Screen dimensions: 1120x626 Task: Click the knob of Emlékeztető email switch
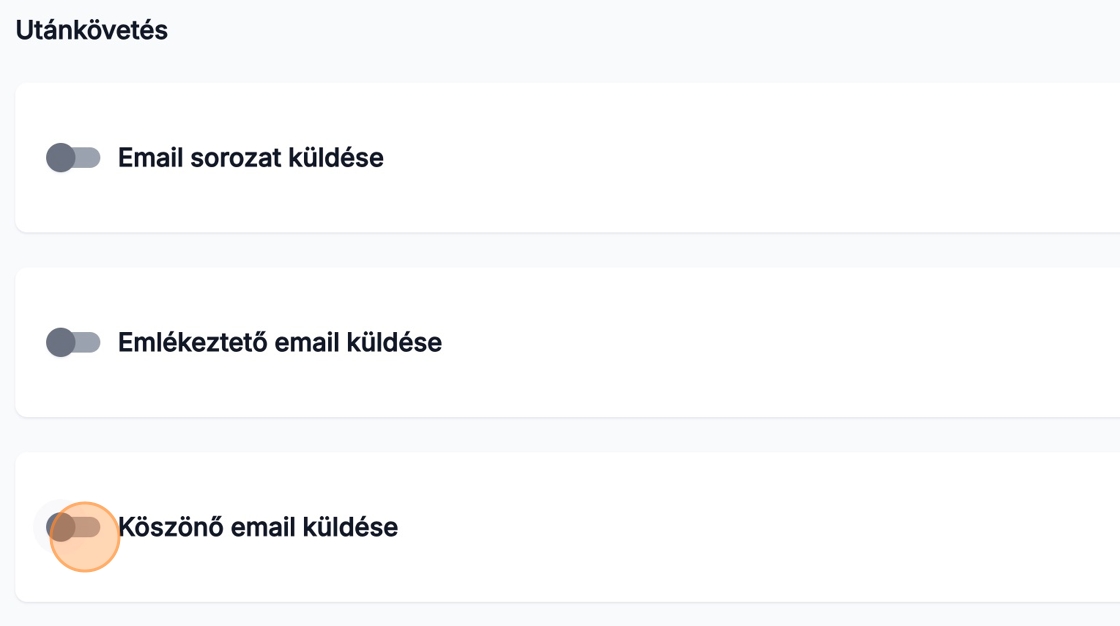61,342
